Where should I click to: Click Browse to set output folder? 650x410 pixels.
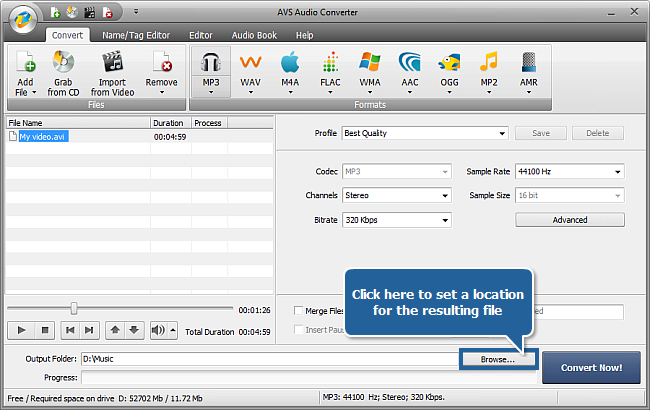[x=498, y=359]
